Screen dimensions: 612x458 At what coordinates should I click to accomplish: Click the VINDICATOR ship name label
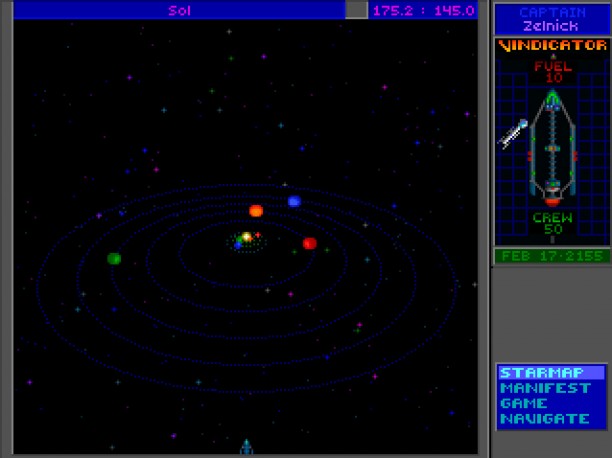tap(552, 45)
